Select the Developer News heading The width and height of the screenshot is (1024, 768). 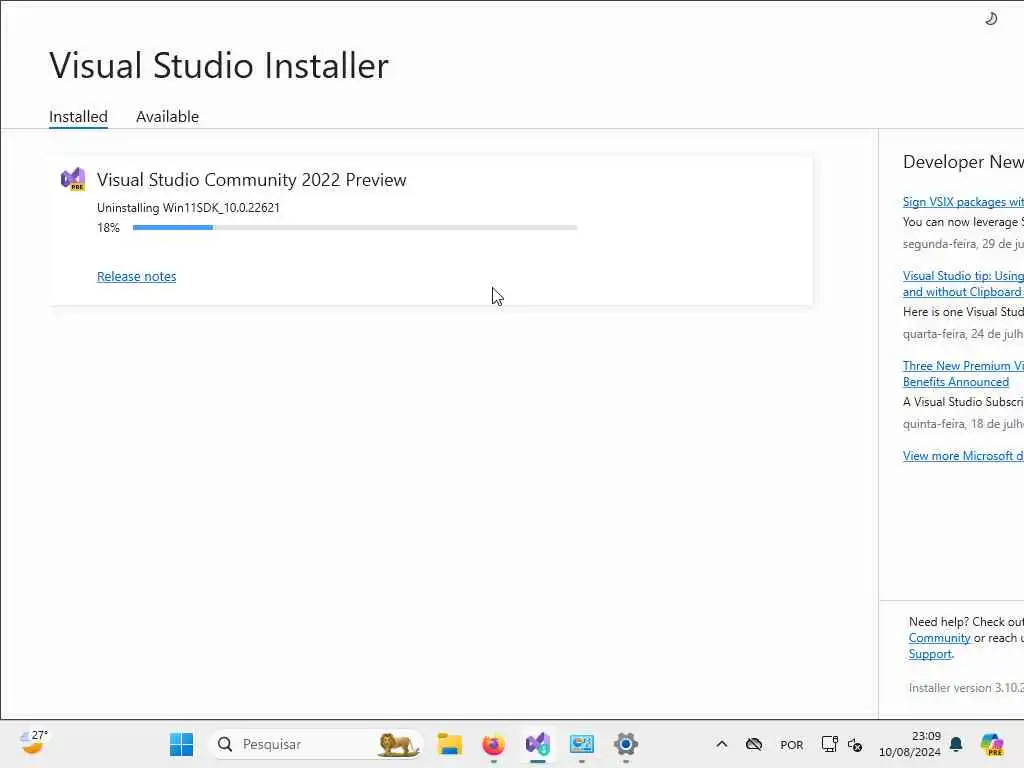963,162
